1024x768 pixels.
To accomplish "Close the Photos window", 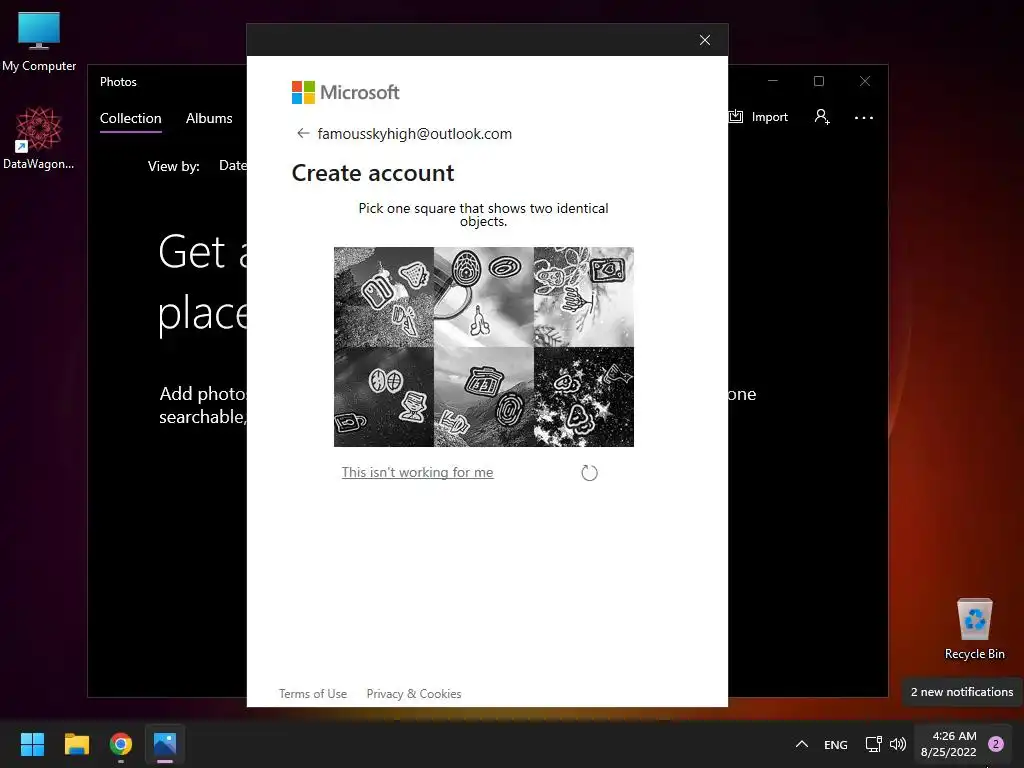I will point(865,81).
